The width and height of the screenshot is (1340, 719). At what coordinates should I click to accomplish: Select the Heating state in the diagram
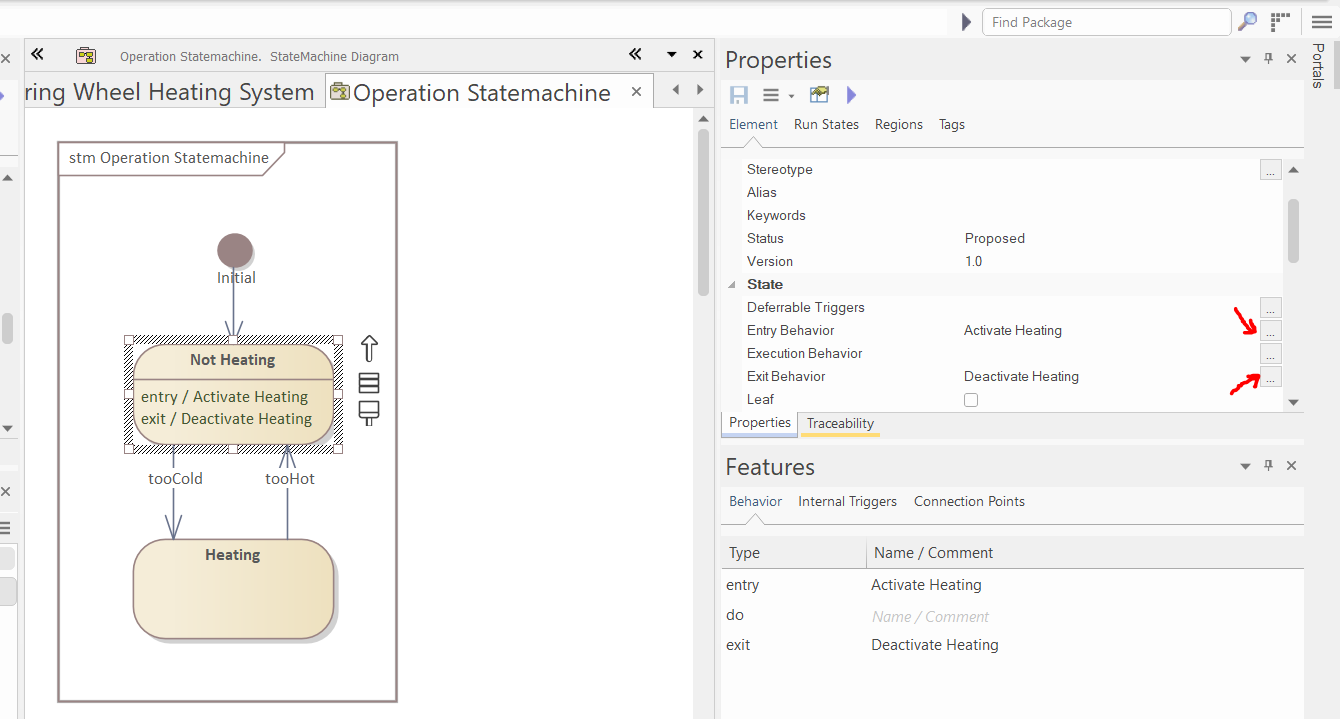point(233,589)
